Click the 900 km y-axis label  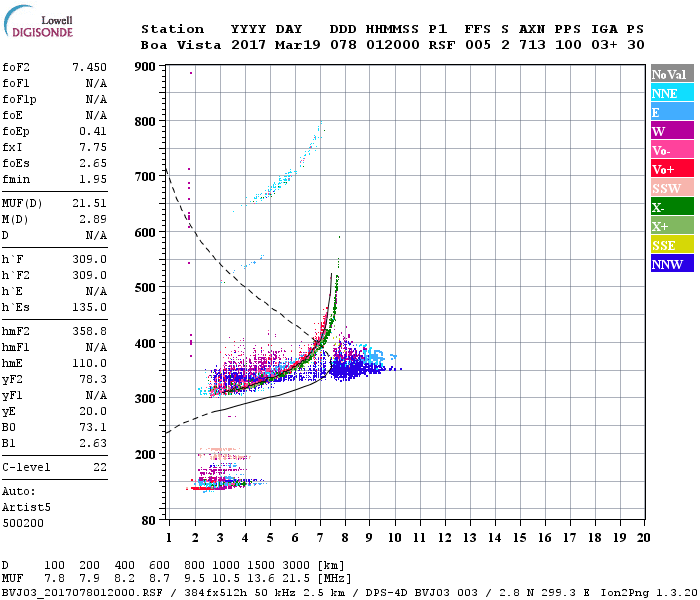pyautogui.click(x=145, y=67)
